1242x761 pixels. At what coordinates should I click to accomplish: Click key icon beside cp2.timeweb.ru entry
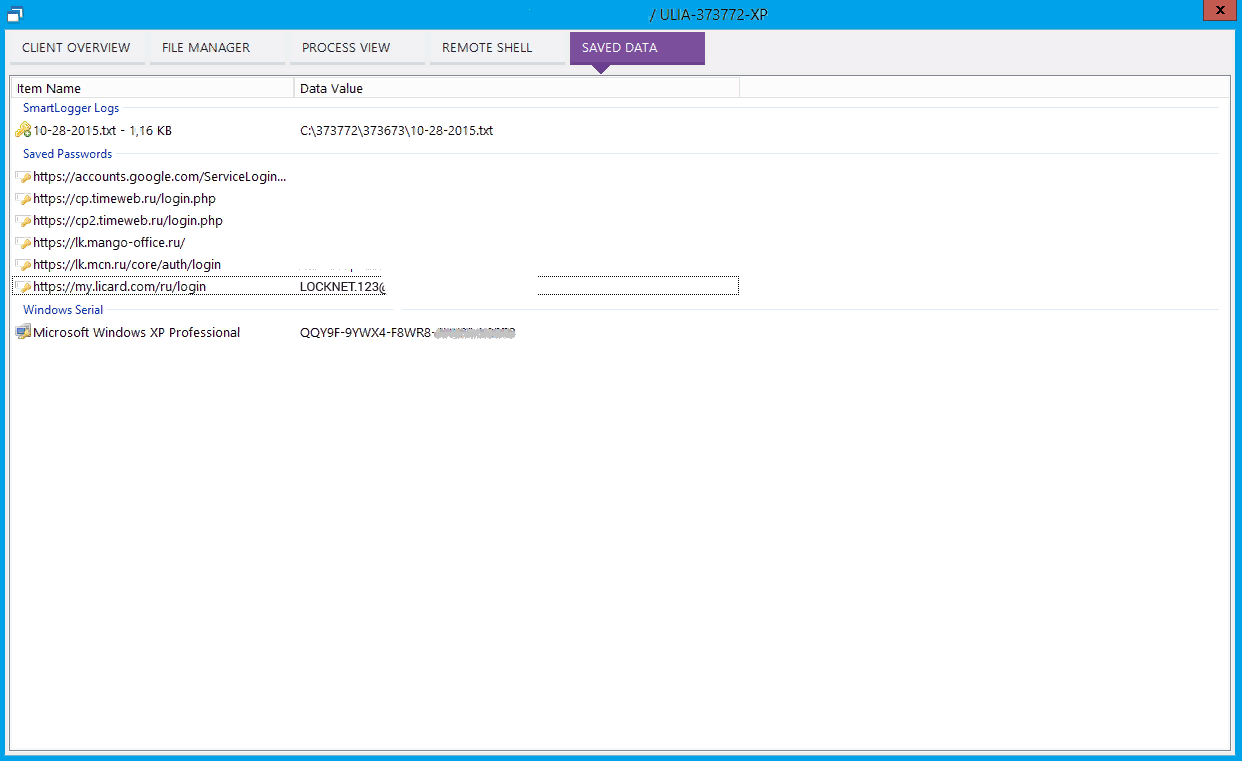[23, 221]
